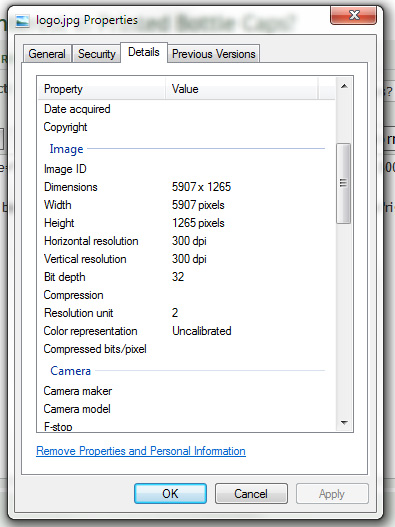The width and height of the screenshot is (395, 527).
Task: Click the Bit depth value 32
Action: [178, 277]
